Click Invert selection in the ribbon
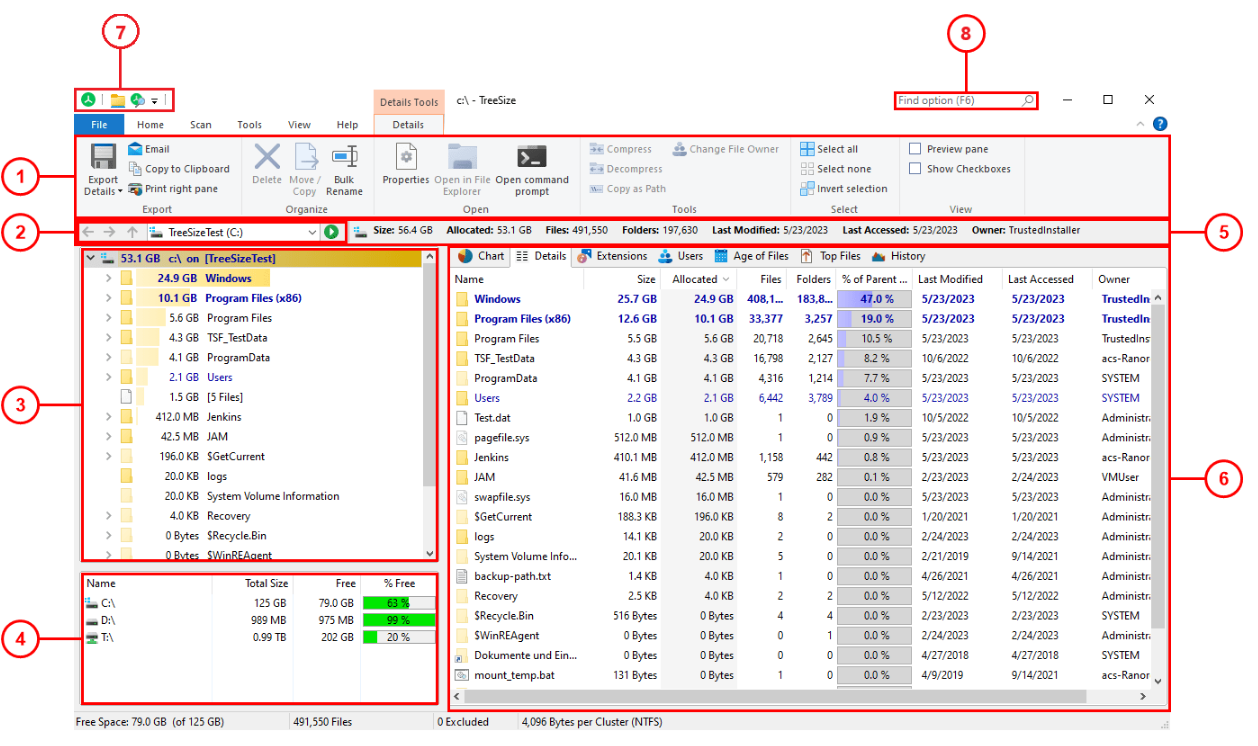 [x=844, y=188]
